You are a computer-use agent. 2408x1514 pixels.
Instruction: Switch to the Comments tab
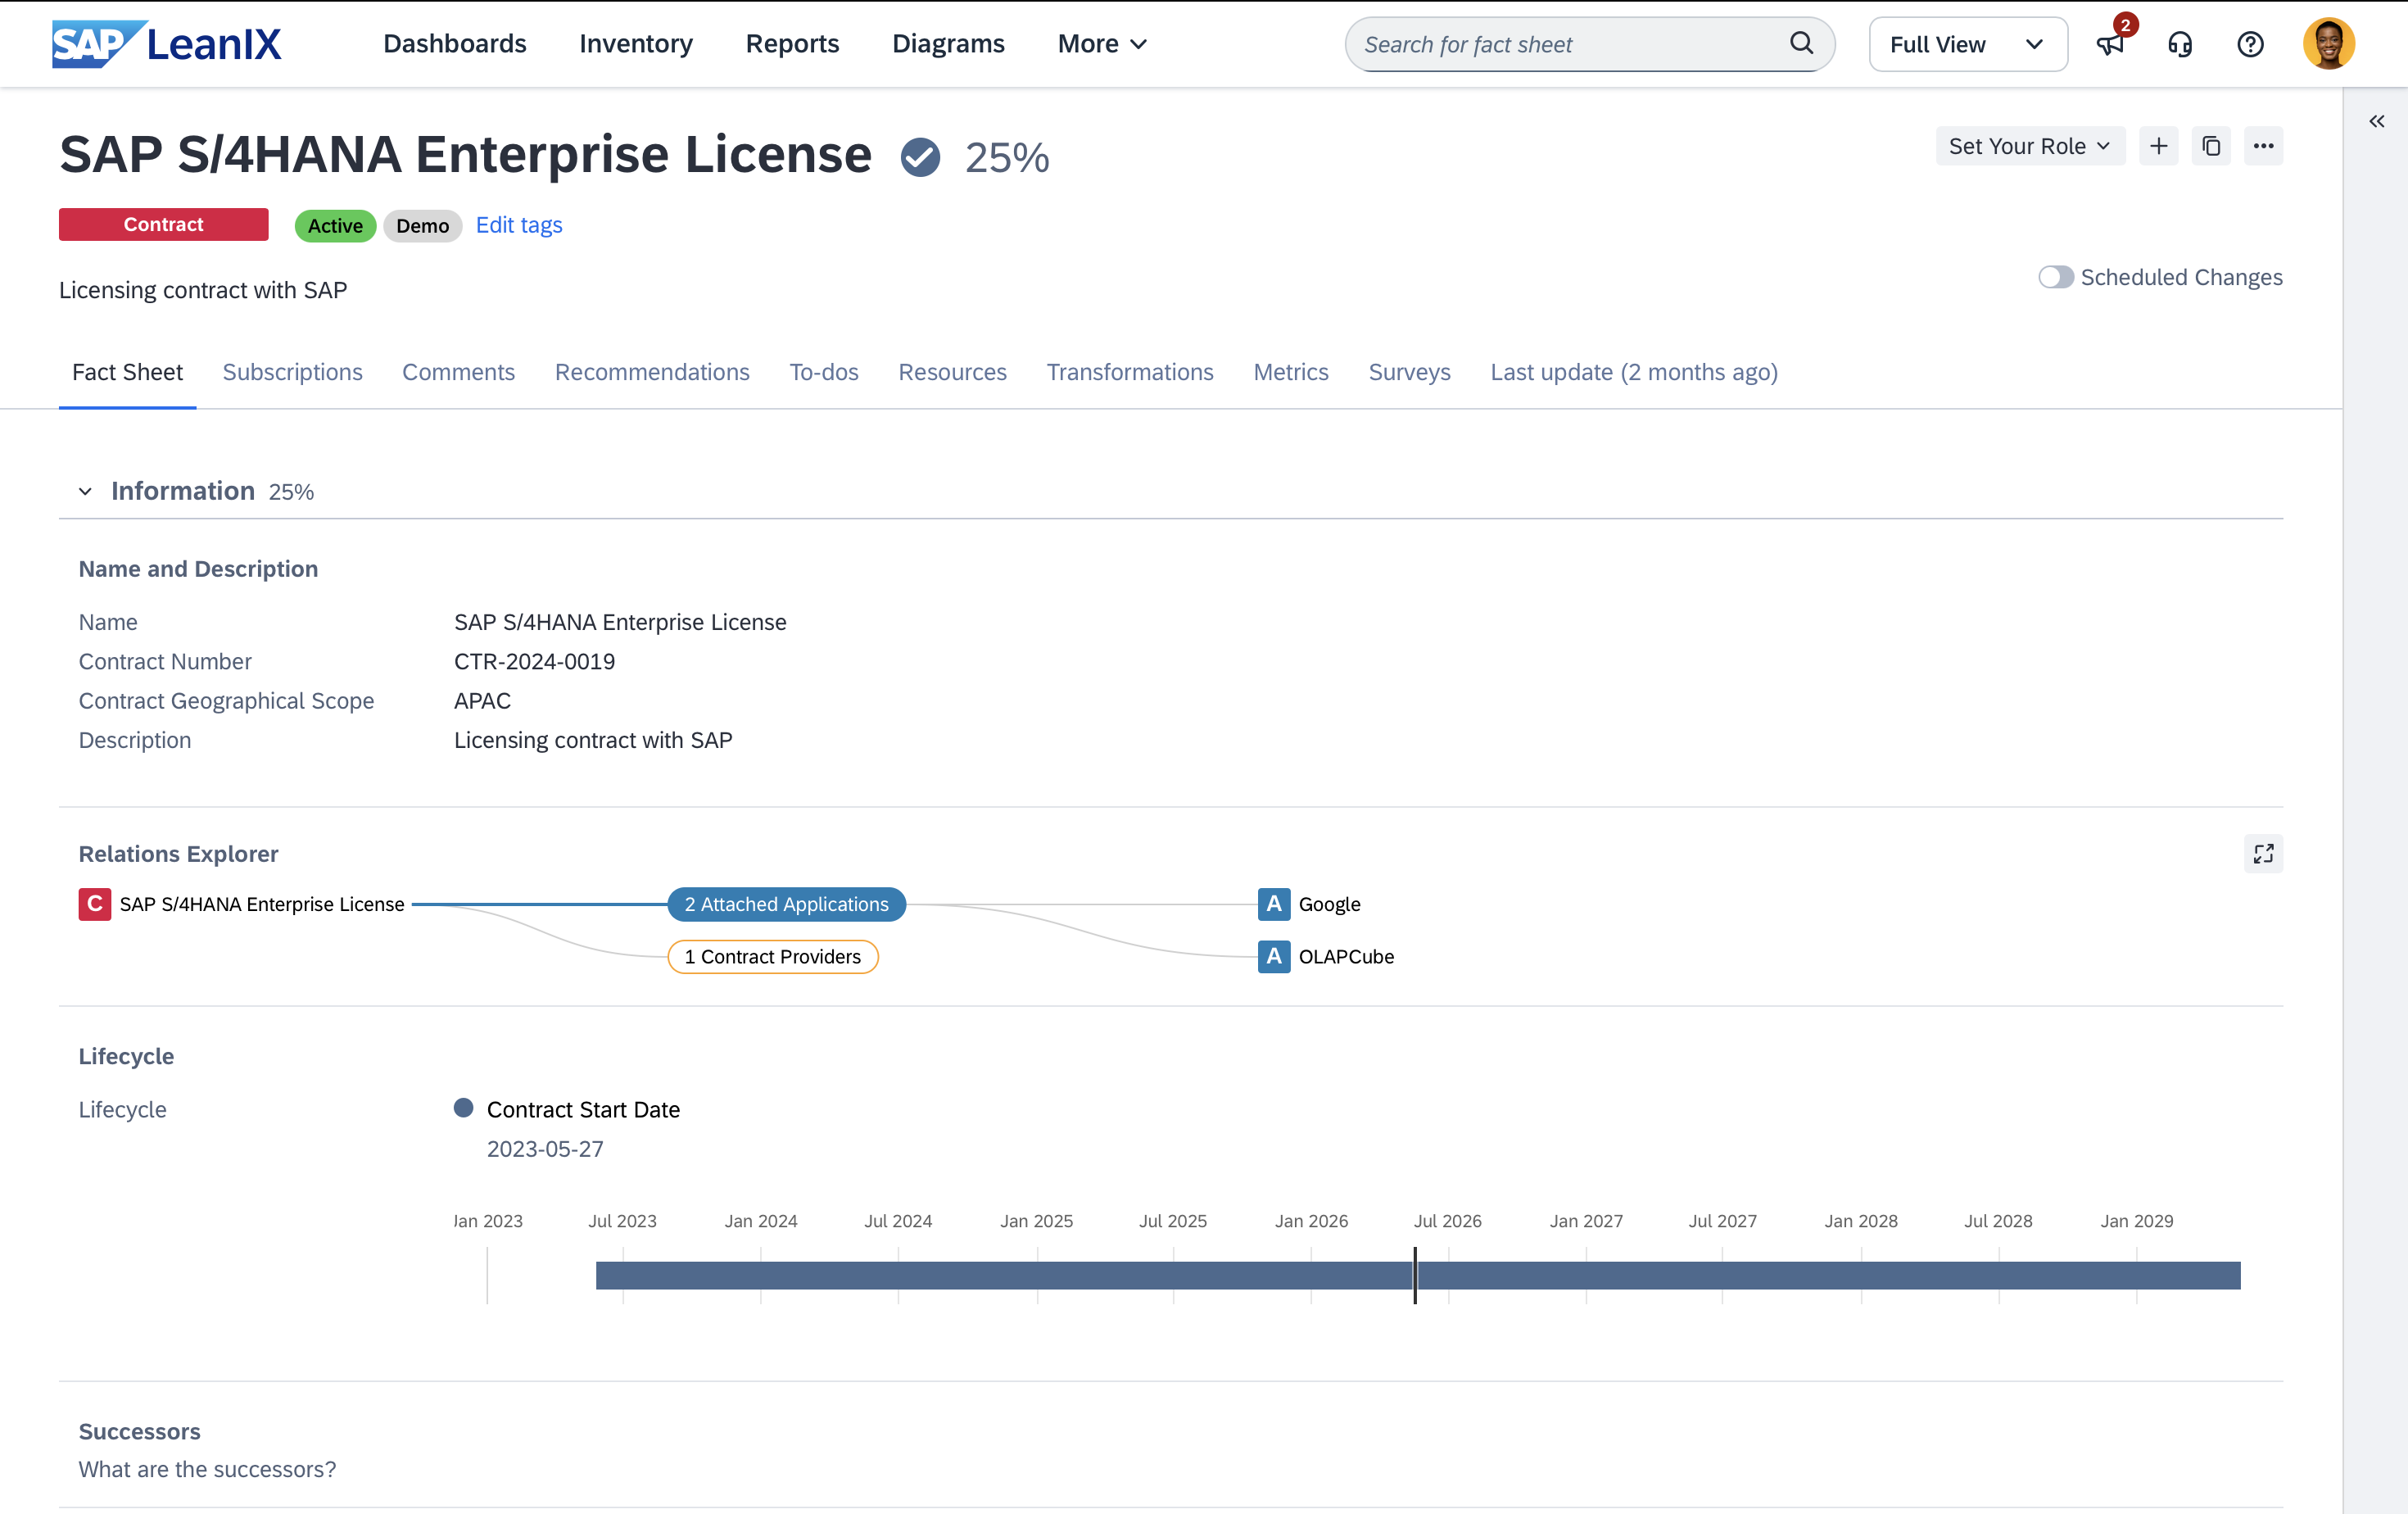(458, 372)
